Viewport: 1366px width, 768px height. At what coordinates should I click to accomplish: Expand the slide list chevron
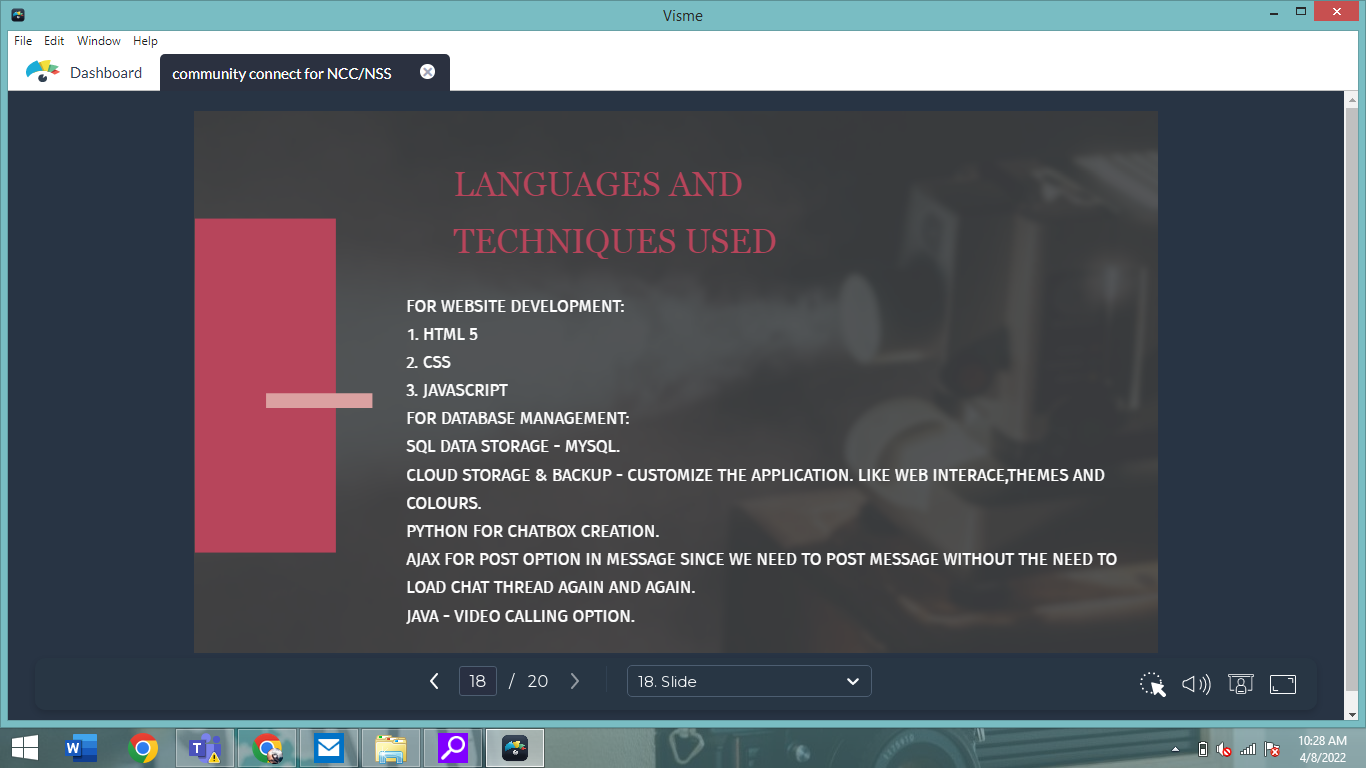point(853,682)
